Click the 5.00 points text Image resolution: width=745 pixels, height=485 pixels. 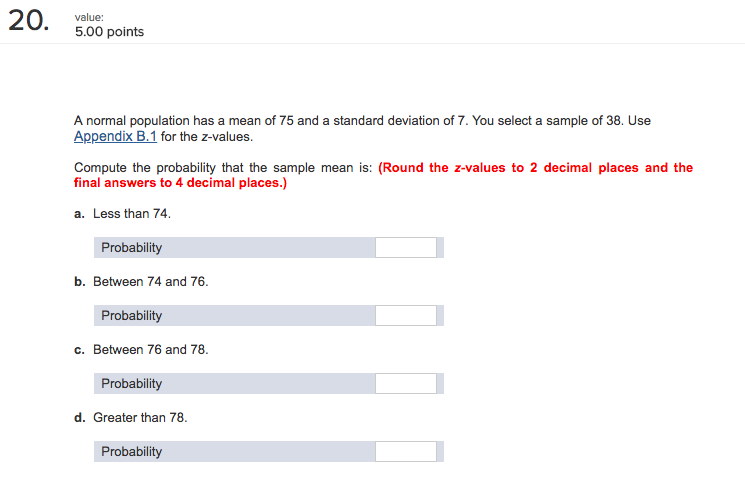point(109,32)
